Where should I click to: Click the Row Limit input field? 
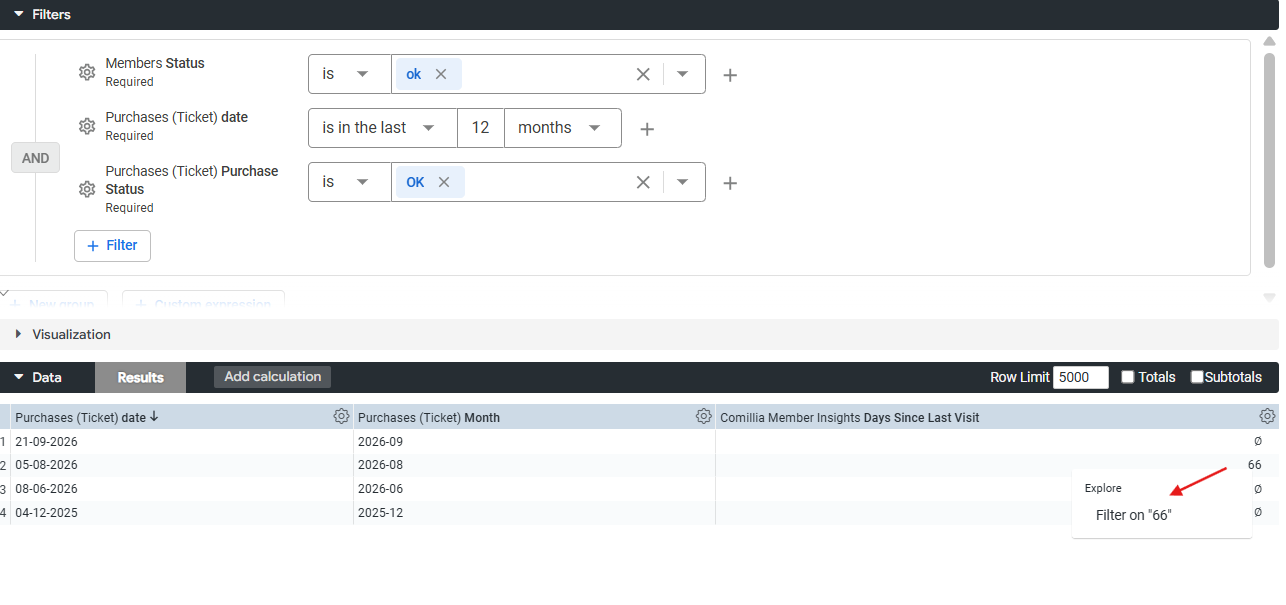(x=1081, y=377)
